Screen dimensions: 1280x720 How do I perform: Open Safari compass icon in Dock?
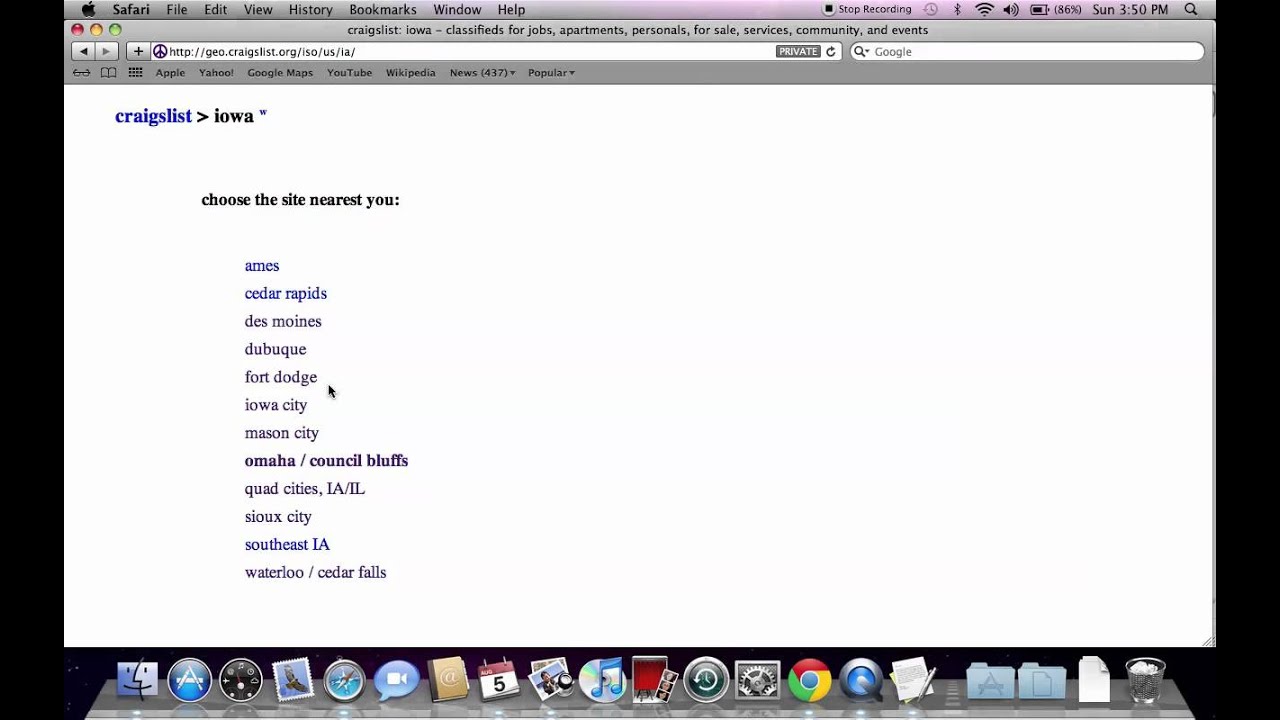pos(344,680)
